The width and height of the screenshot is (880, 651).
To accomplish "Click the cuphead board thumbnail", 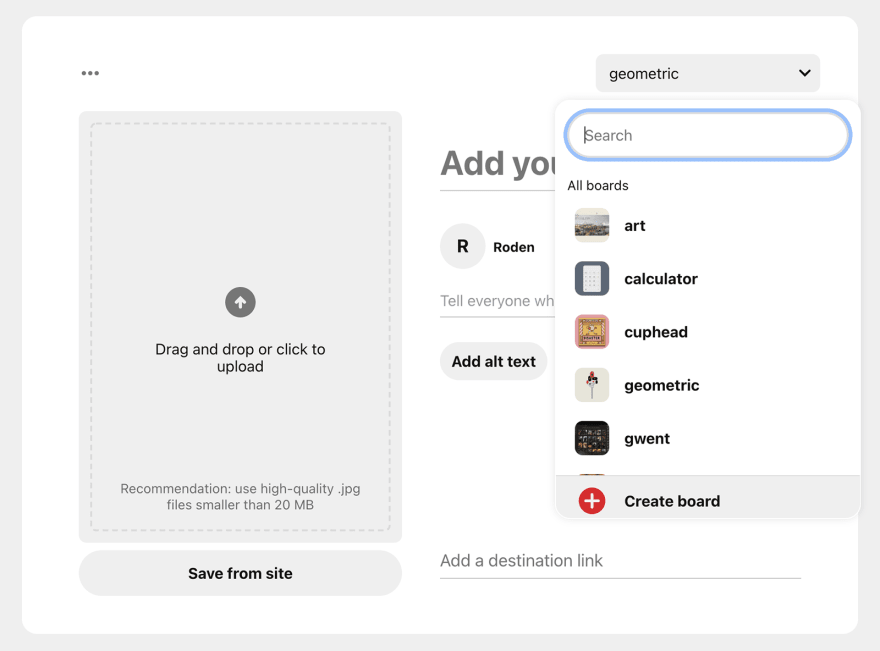I will pyautogui.click(x=592, y=332).
